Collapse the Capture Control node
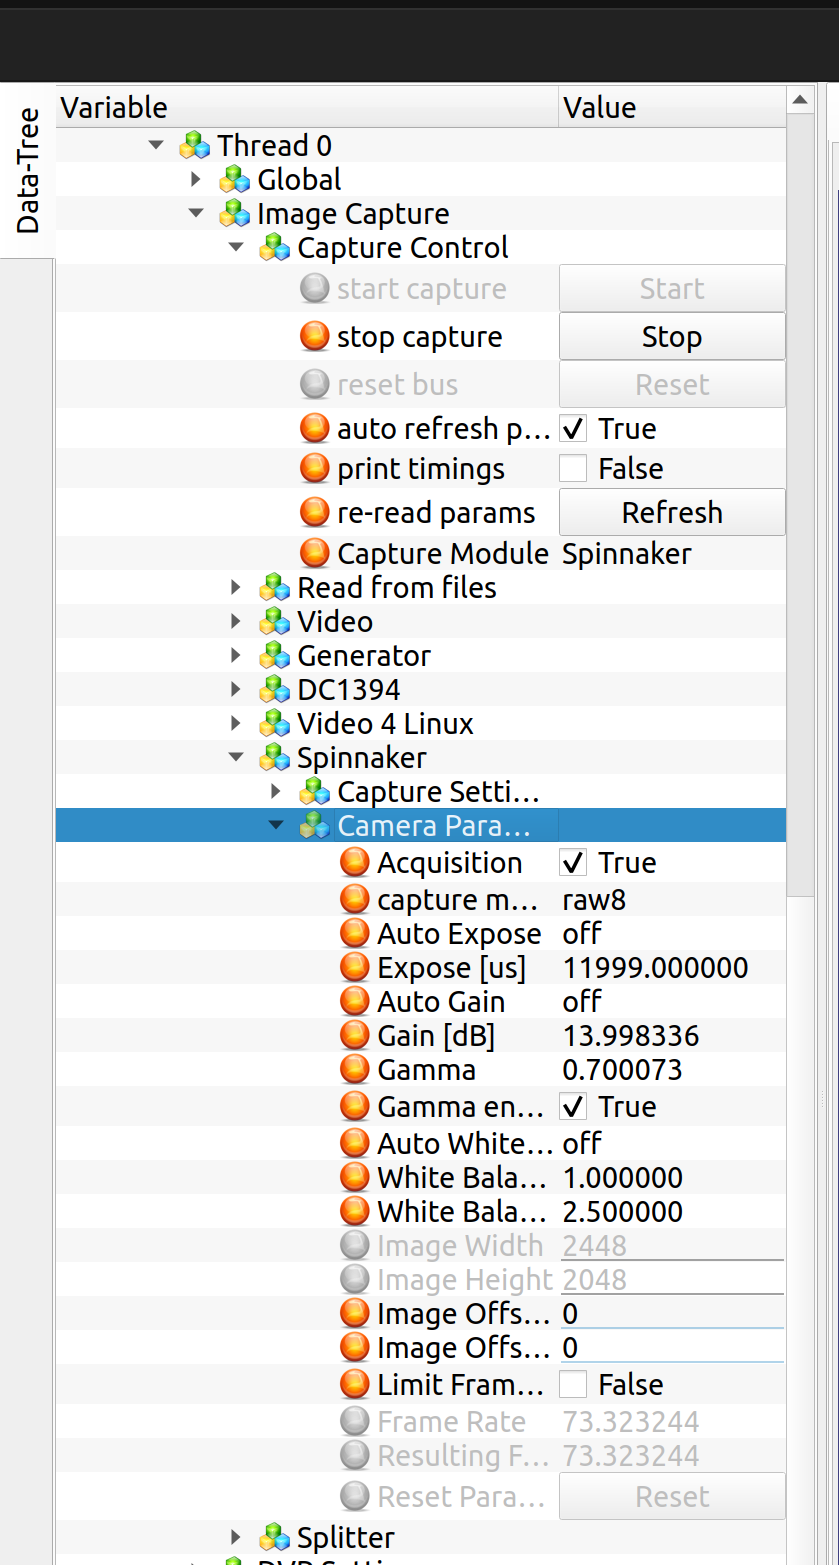The image size is (839, 1565). pyautogui.click(x=236, y=248)
